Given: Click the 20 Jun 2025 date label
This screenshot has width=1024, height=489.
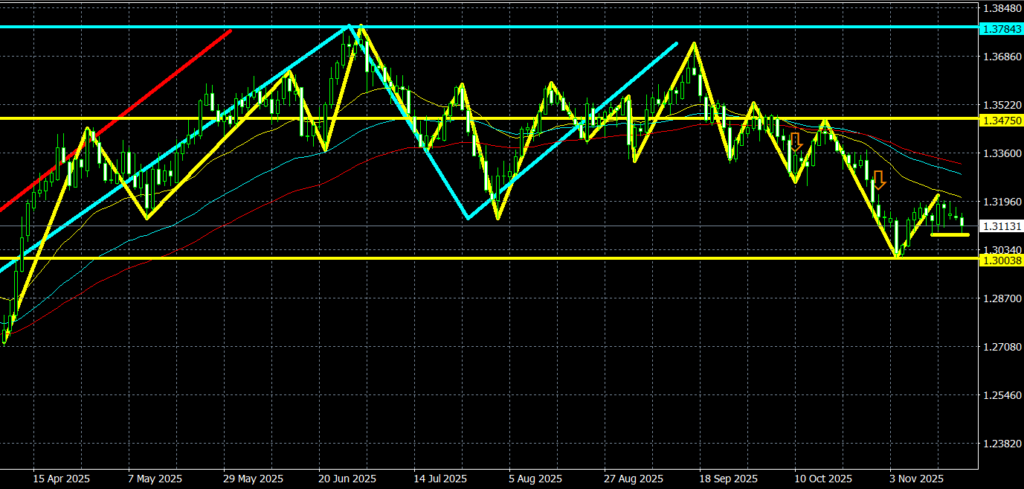Looking at the screenshot, I should pos(347,478).
